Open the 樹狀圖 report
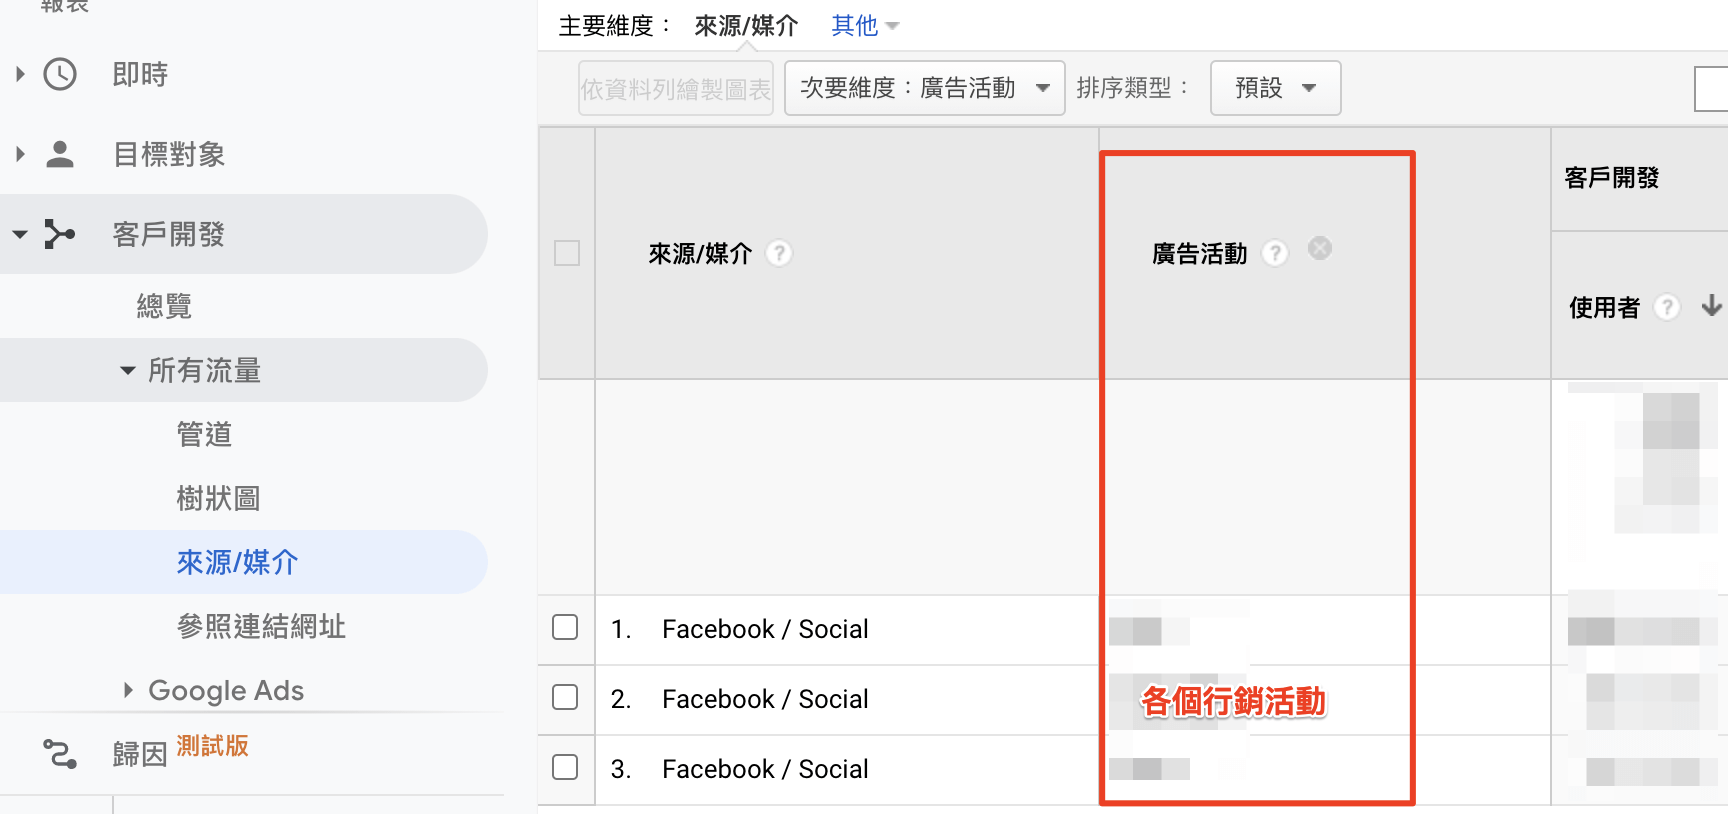 pos(218,498)
